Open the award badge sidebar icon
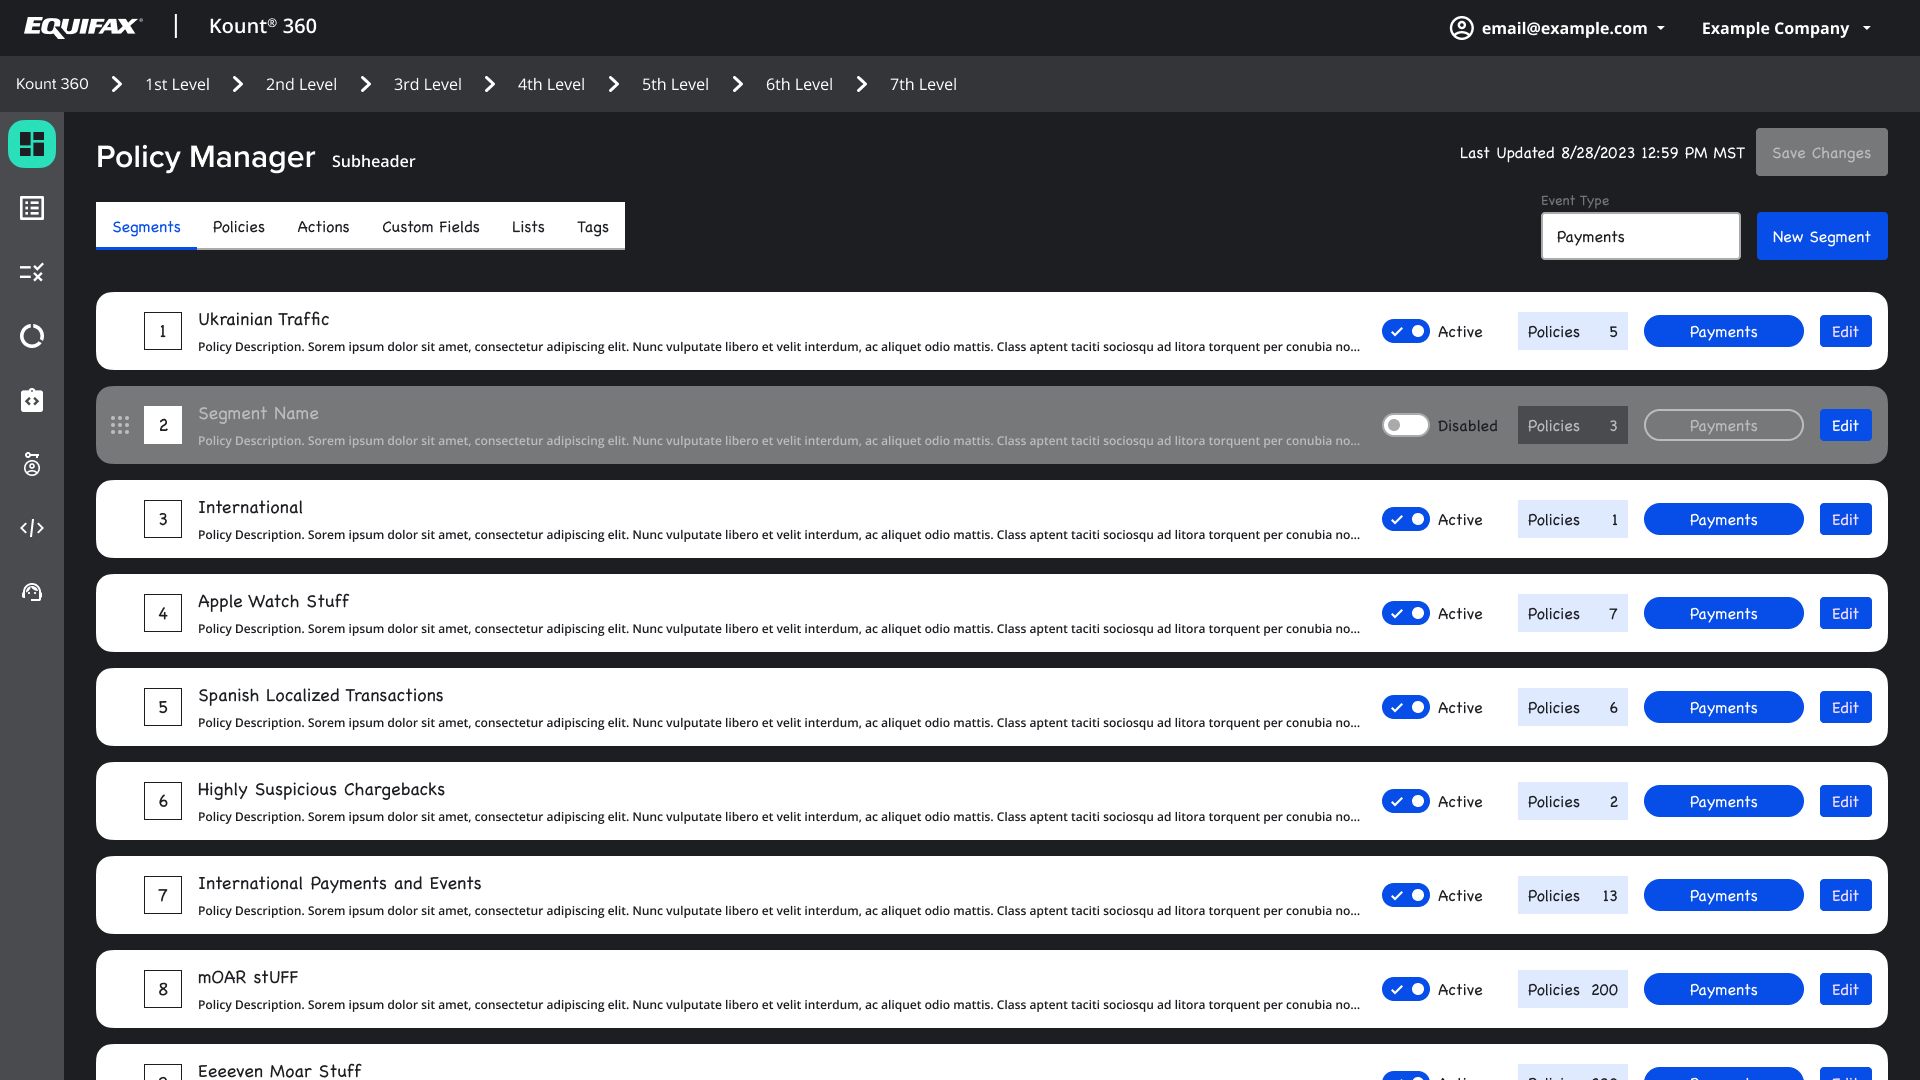Screen dimensions: 1920x1080 click(x=32, y=464)
